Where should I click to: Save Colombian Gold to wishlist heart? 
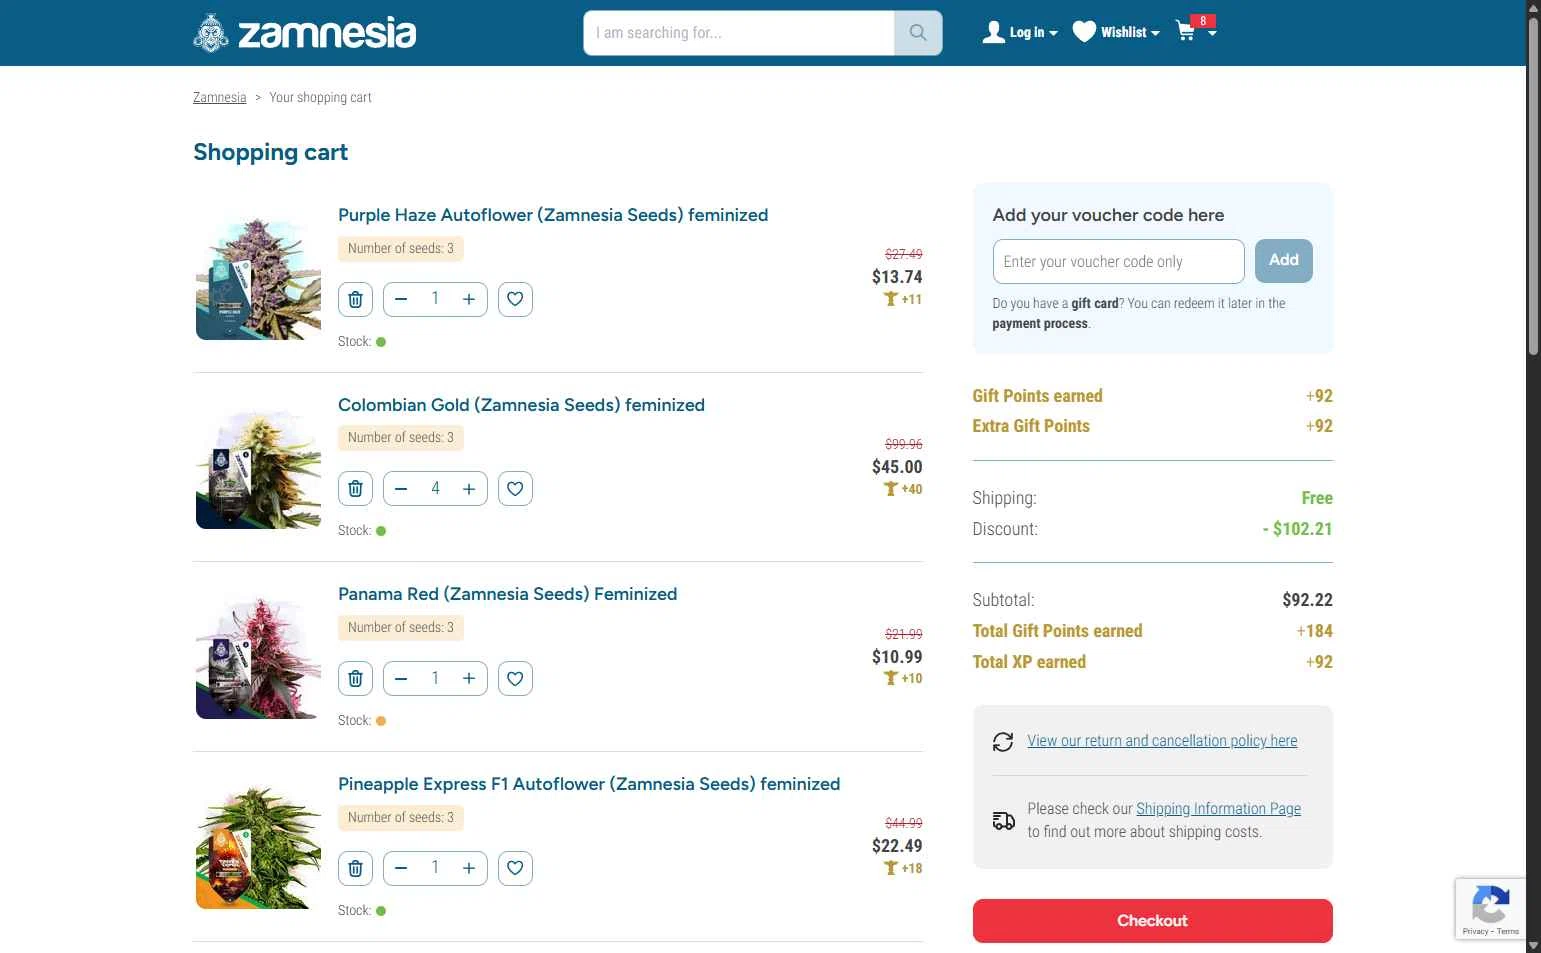tap(515, 489)
